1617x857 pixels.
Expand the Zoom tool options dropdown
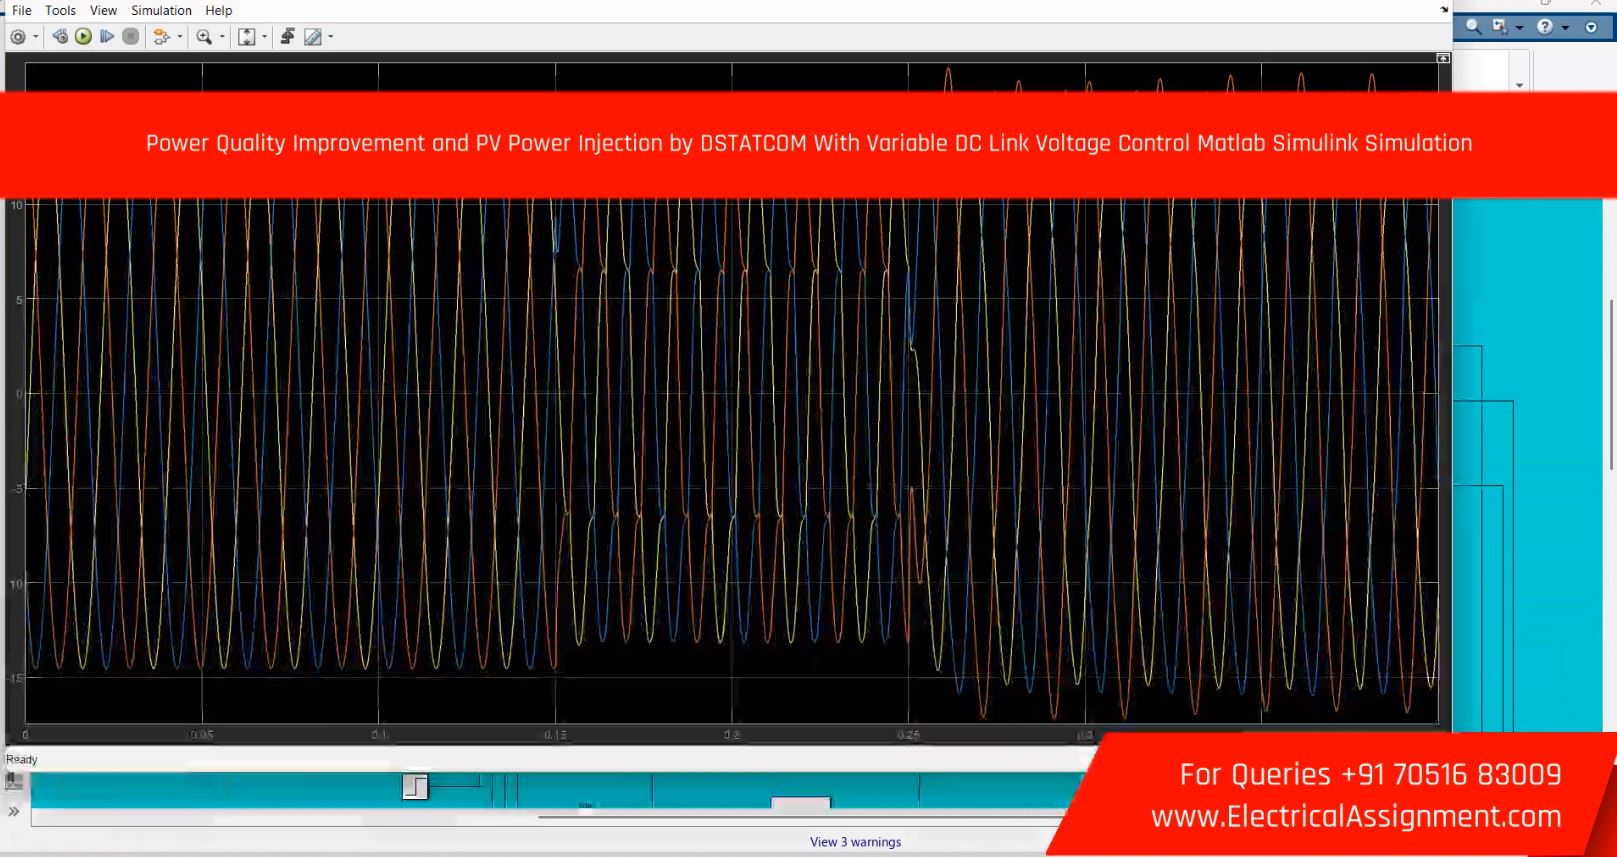[222, 37]
